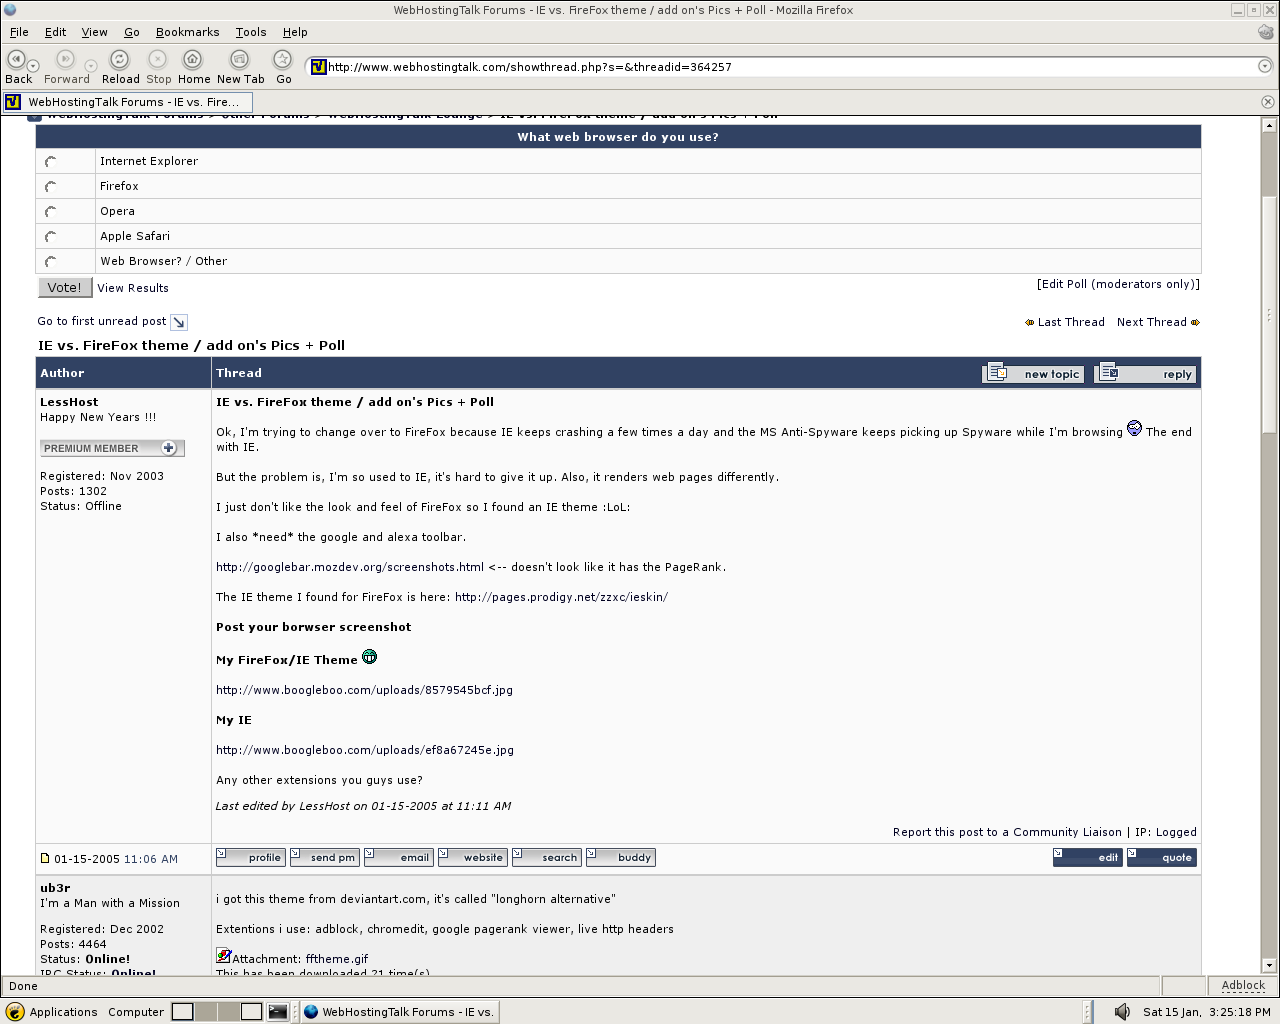Open a New Tab from toolbar

point(240,60)
